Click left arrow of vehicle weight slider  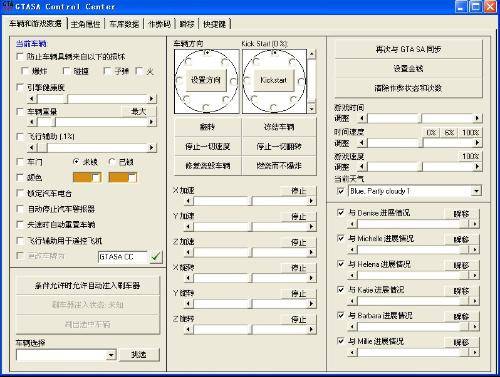click(32, 122)
